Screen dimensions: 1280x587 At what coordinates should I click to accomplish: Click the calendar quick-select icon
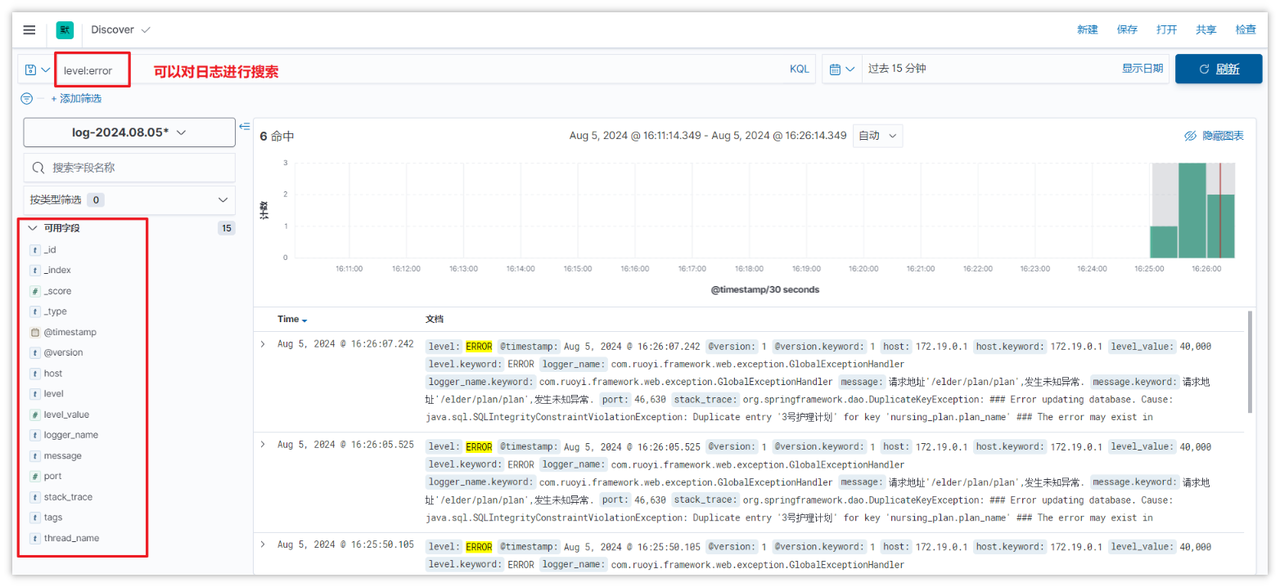[842, 69]
